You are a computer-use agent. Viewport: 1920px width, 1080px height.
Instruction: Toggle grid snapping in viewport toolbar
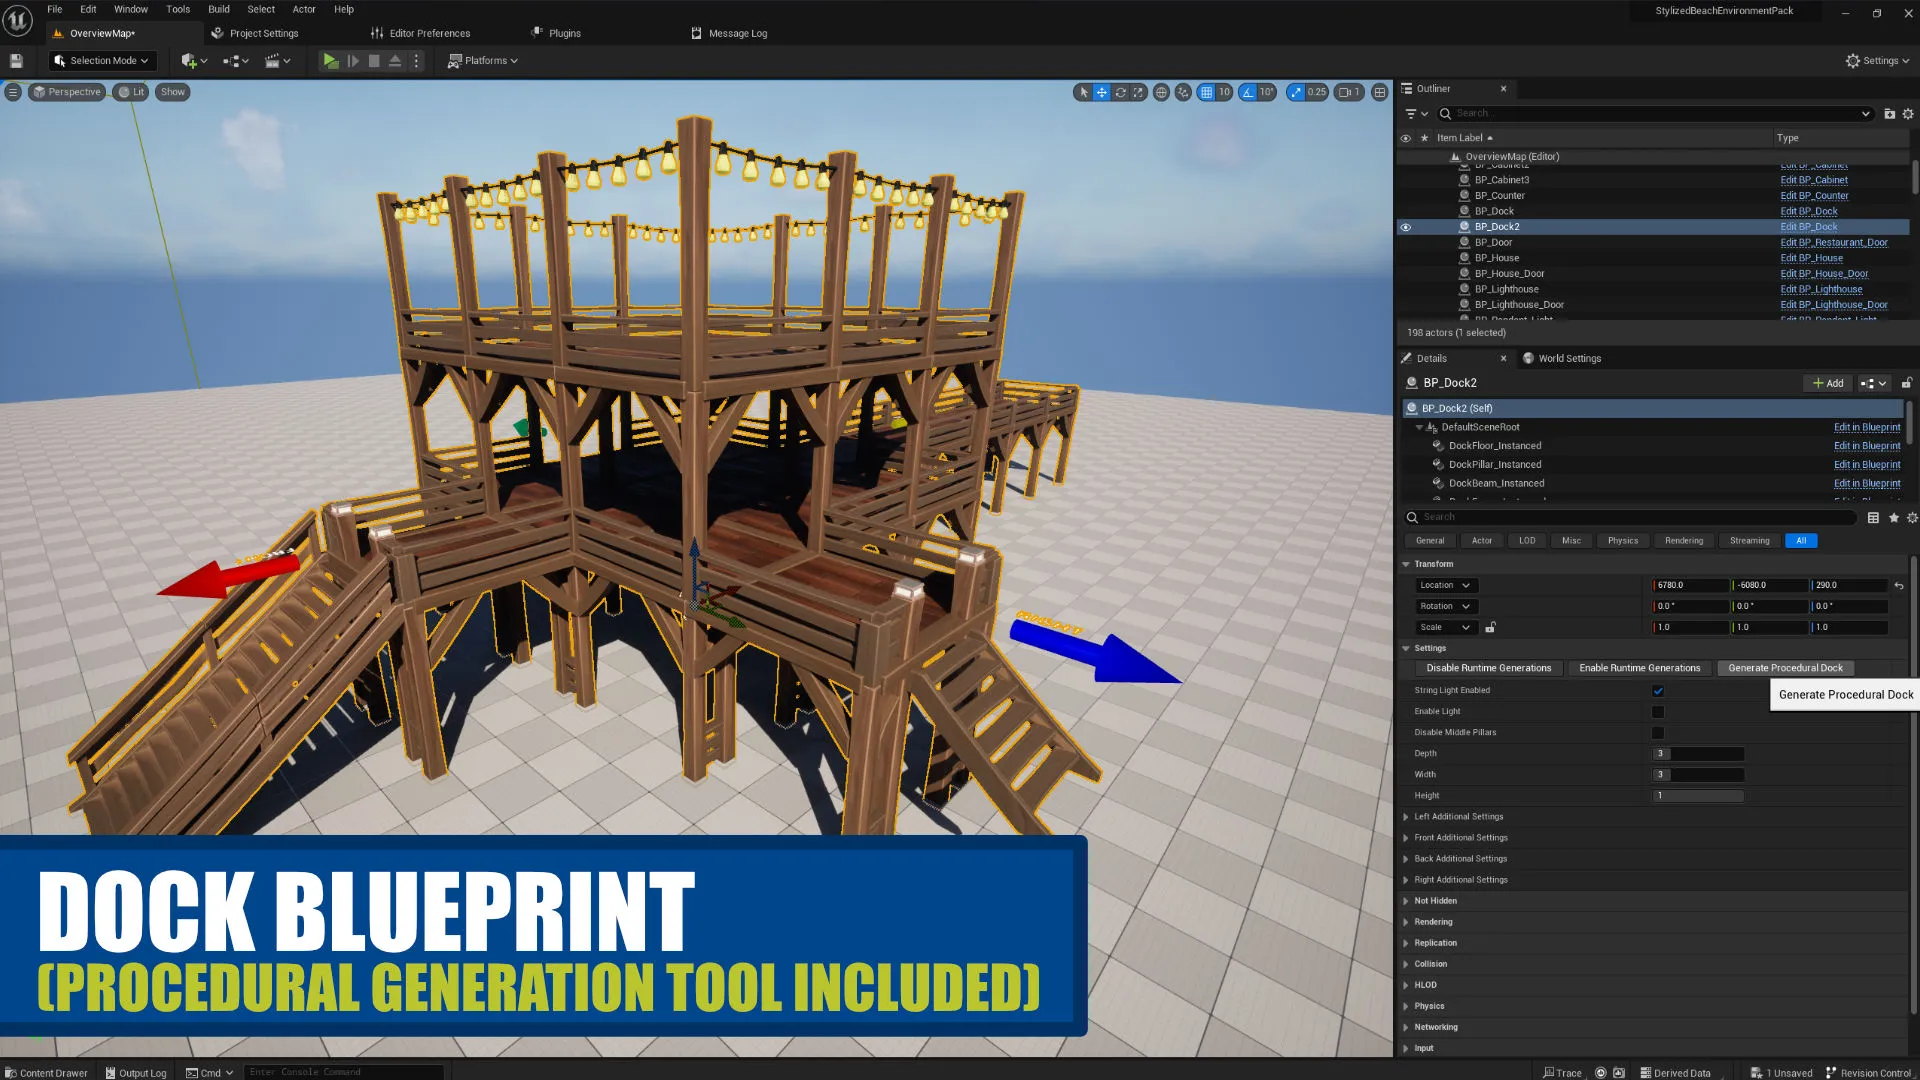[x=1206, y=92]
